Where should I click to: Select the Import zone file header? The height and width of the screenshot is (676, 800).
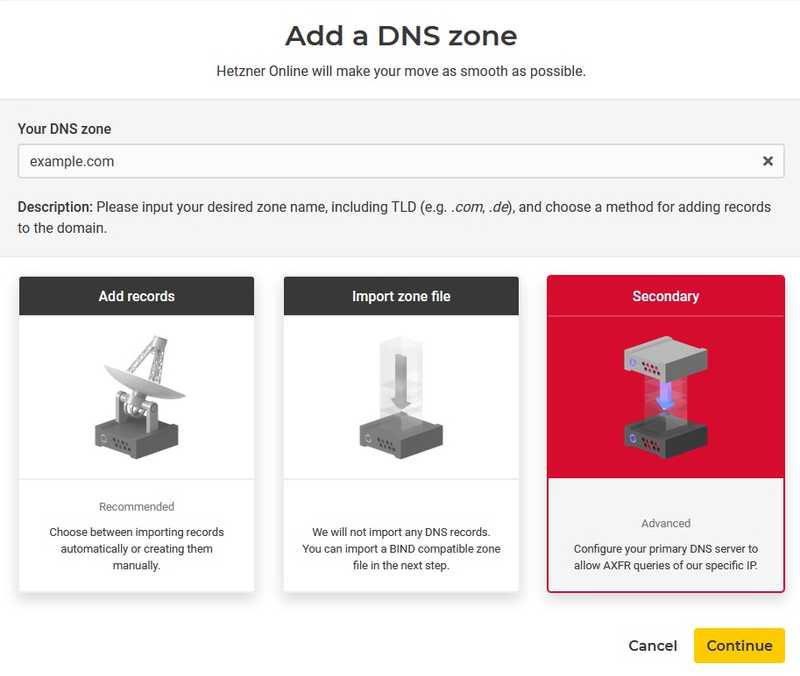(x=401, y=296)
